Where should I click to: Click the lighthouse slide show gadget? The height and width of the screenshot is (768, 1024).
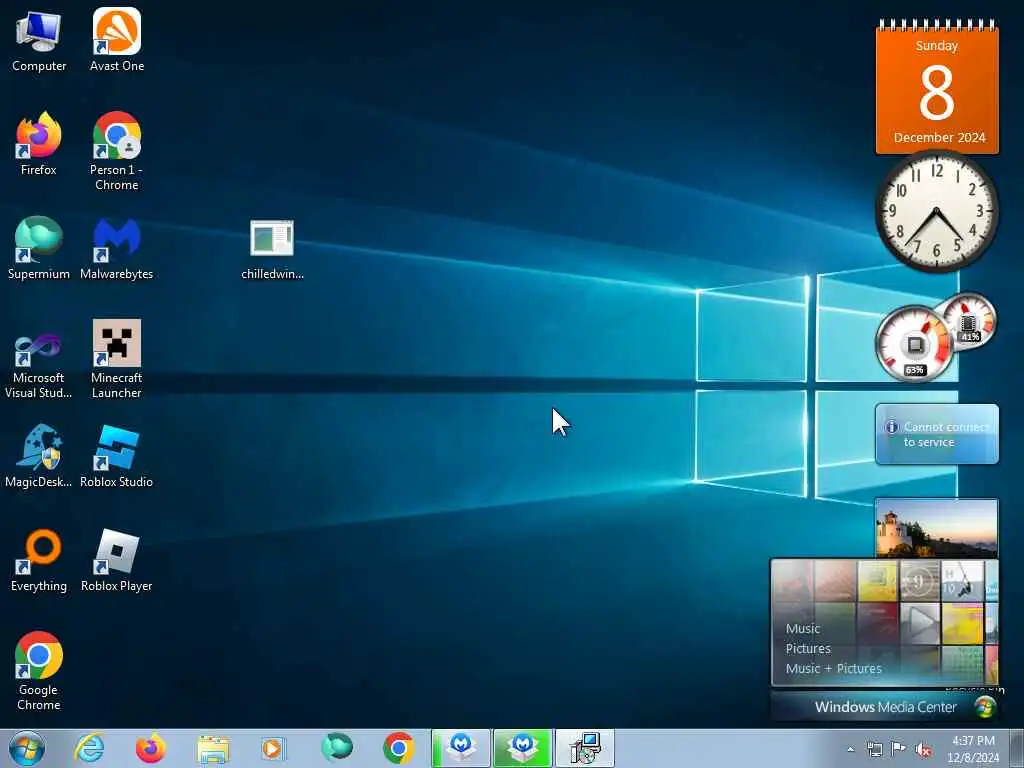[936, 528]
